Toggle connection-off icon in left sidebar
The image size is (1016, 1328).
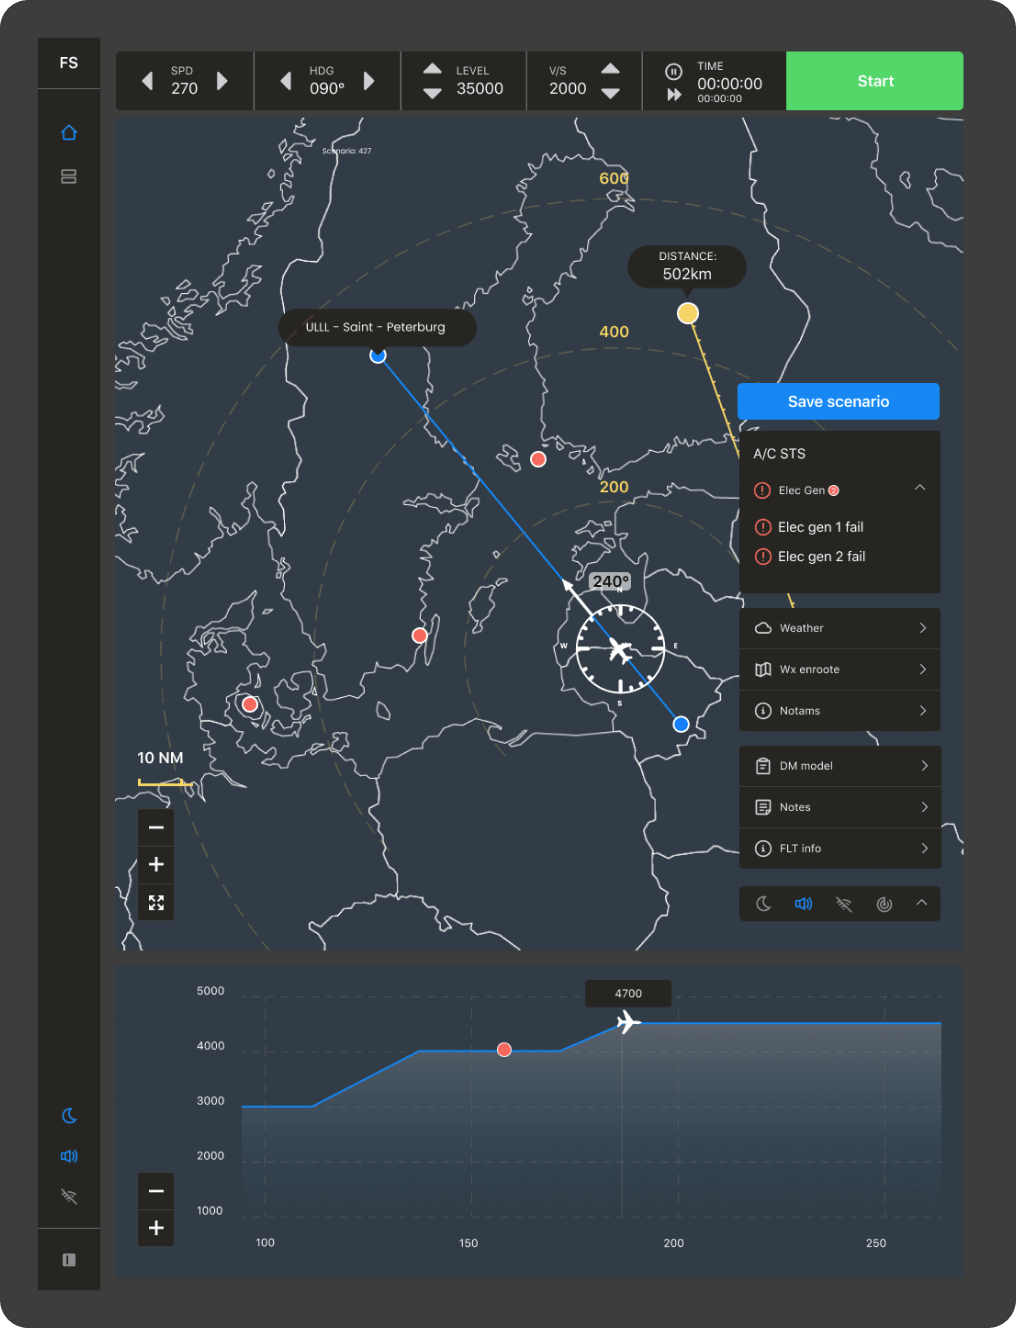click(x=69, y=1196)
